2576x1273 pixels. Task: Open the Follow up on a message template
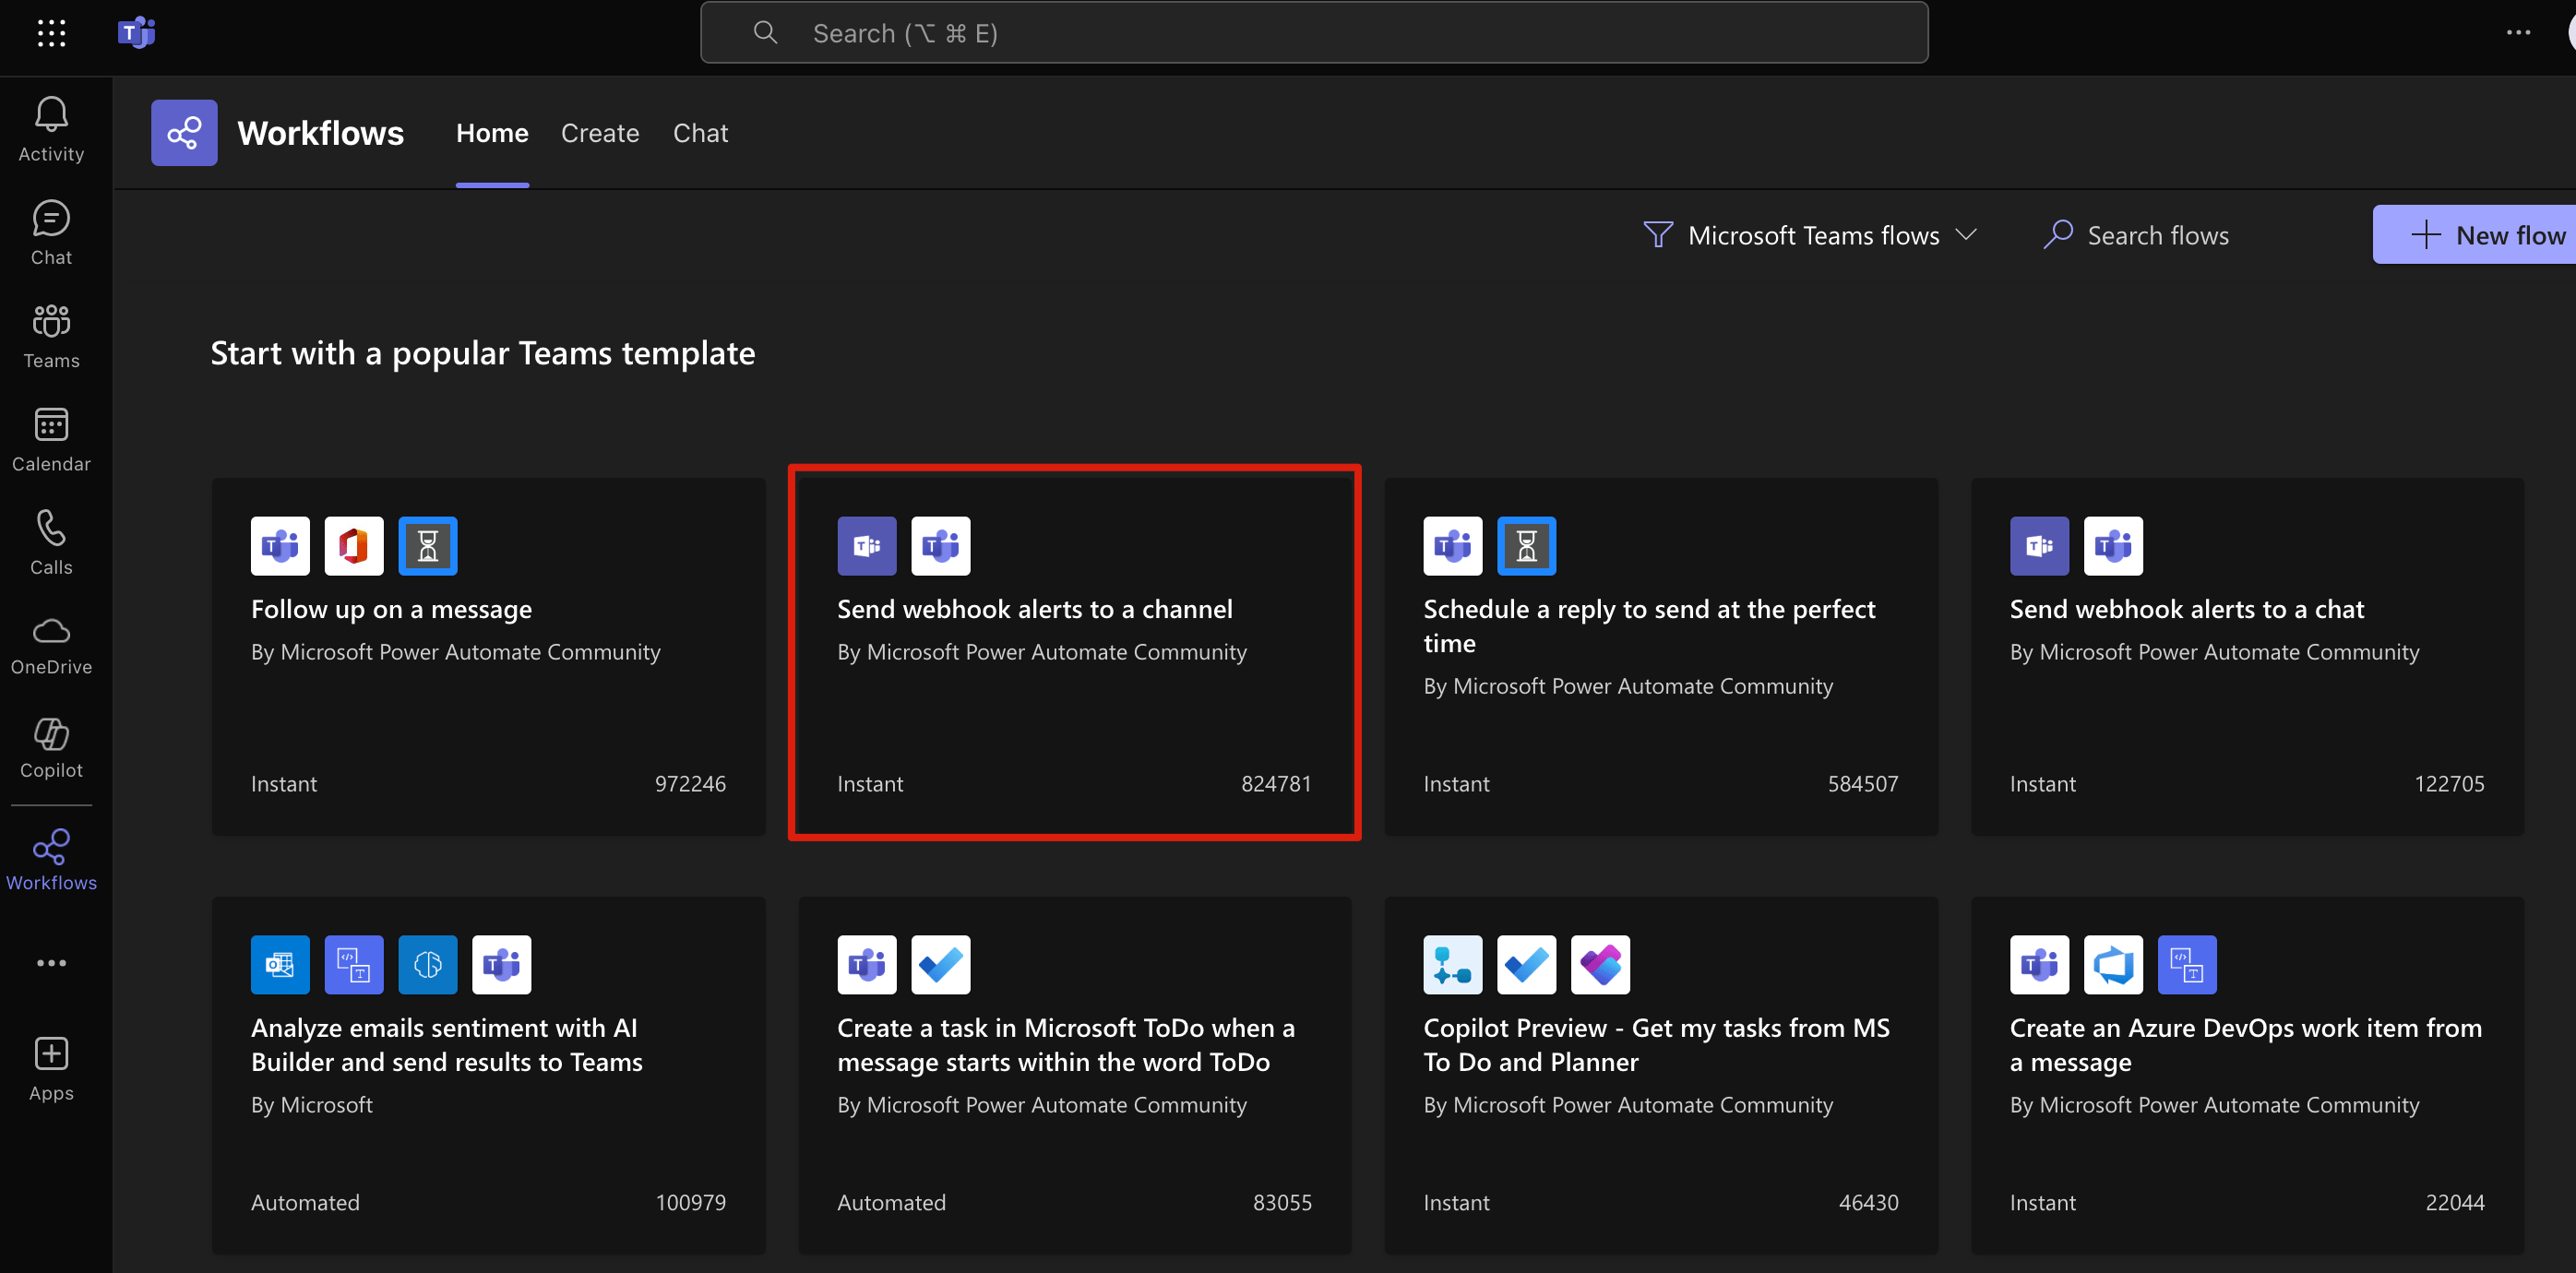pyautogui.click(x=489, y=656)
